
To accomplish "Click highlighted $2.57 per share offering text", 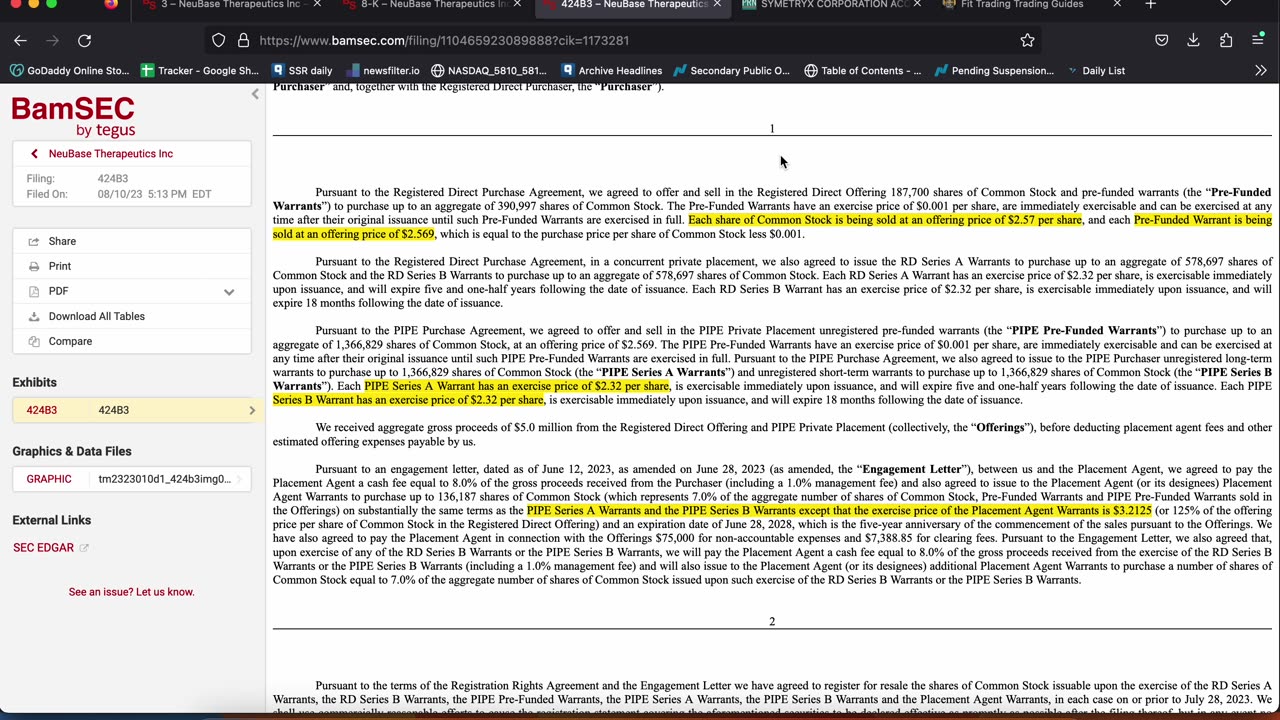I will pos(884,220).
